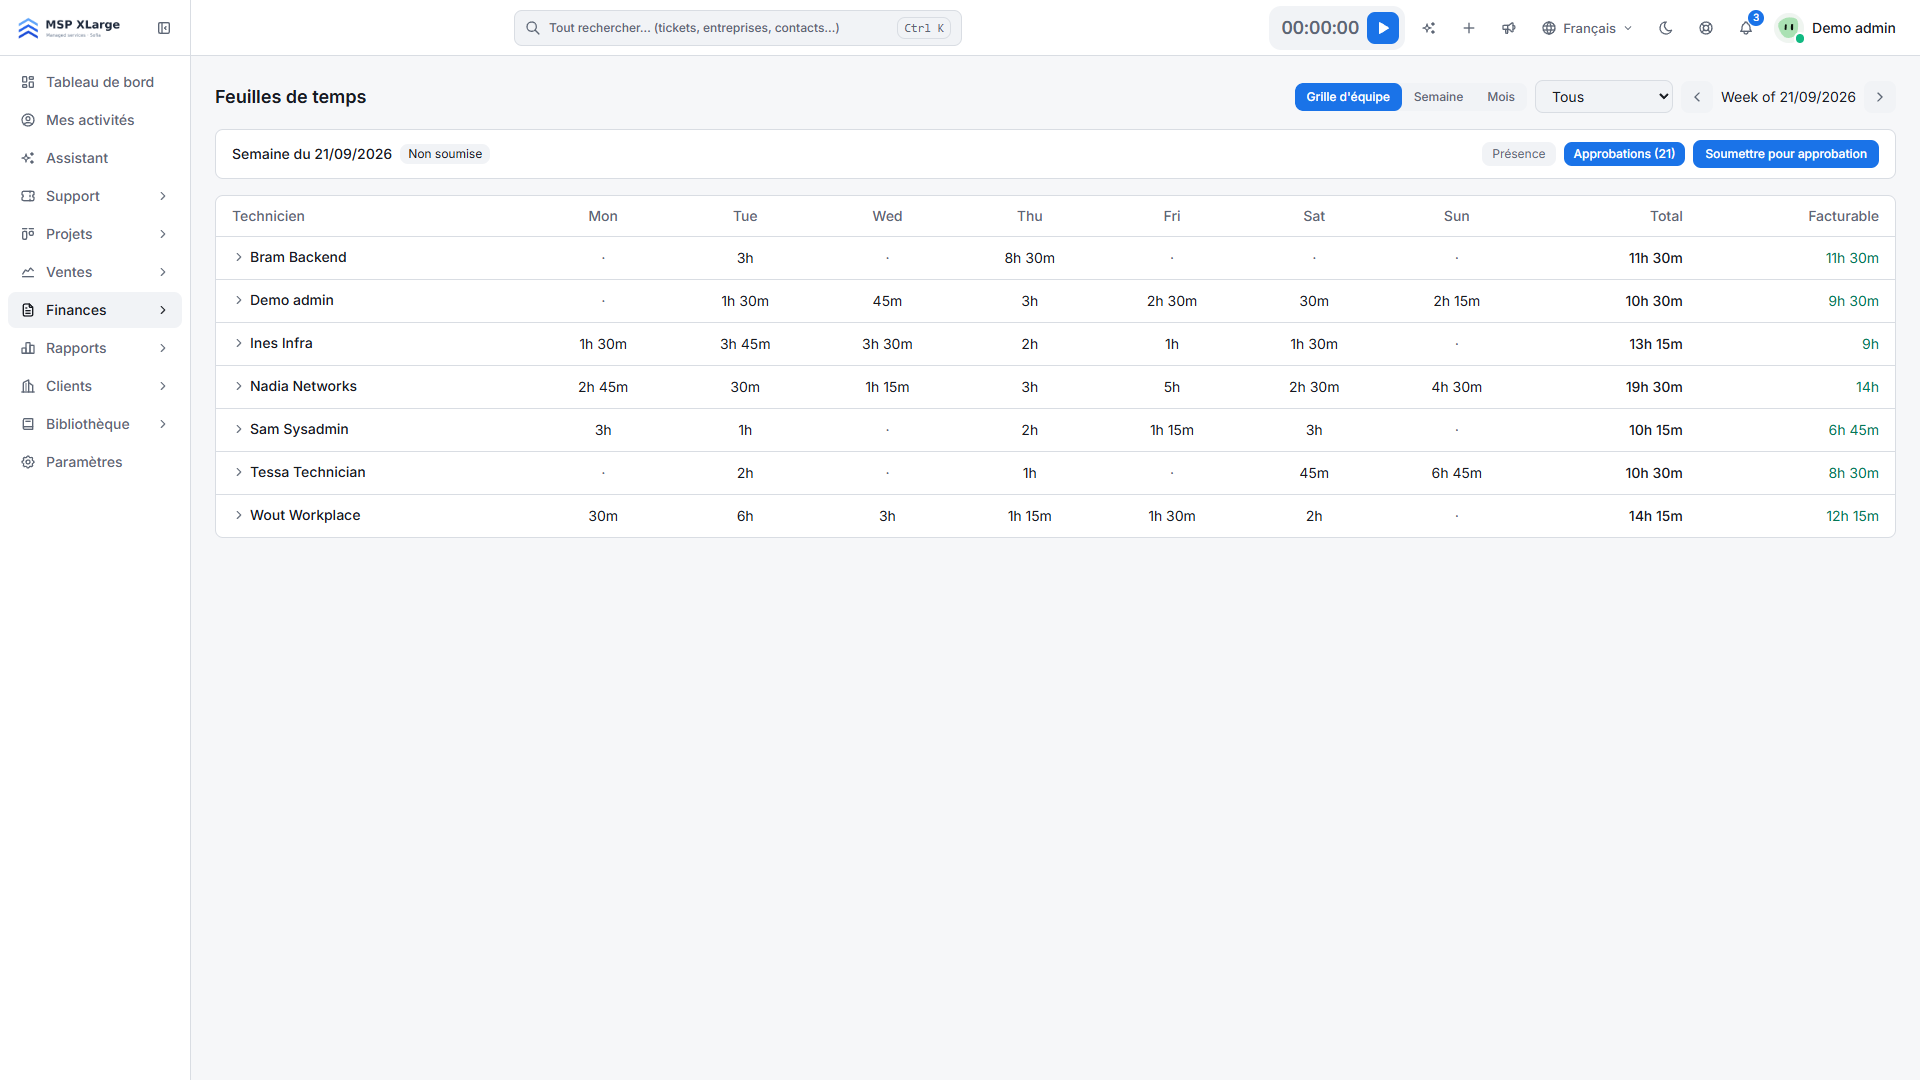Click the Week of 21/09/2026 label

pos(1788,97)
